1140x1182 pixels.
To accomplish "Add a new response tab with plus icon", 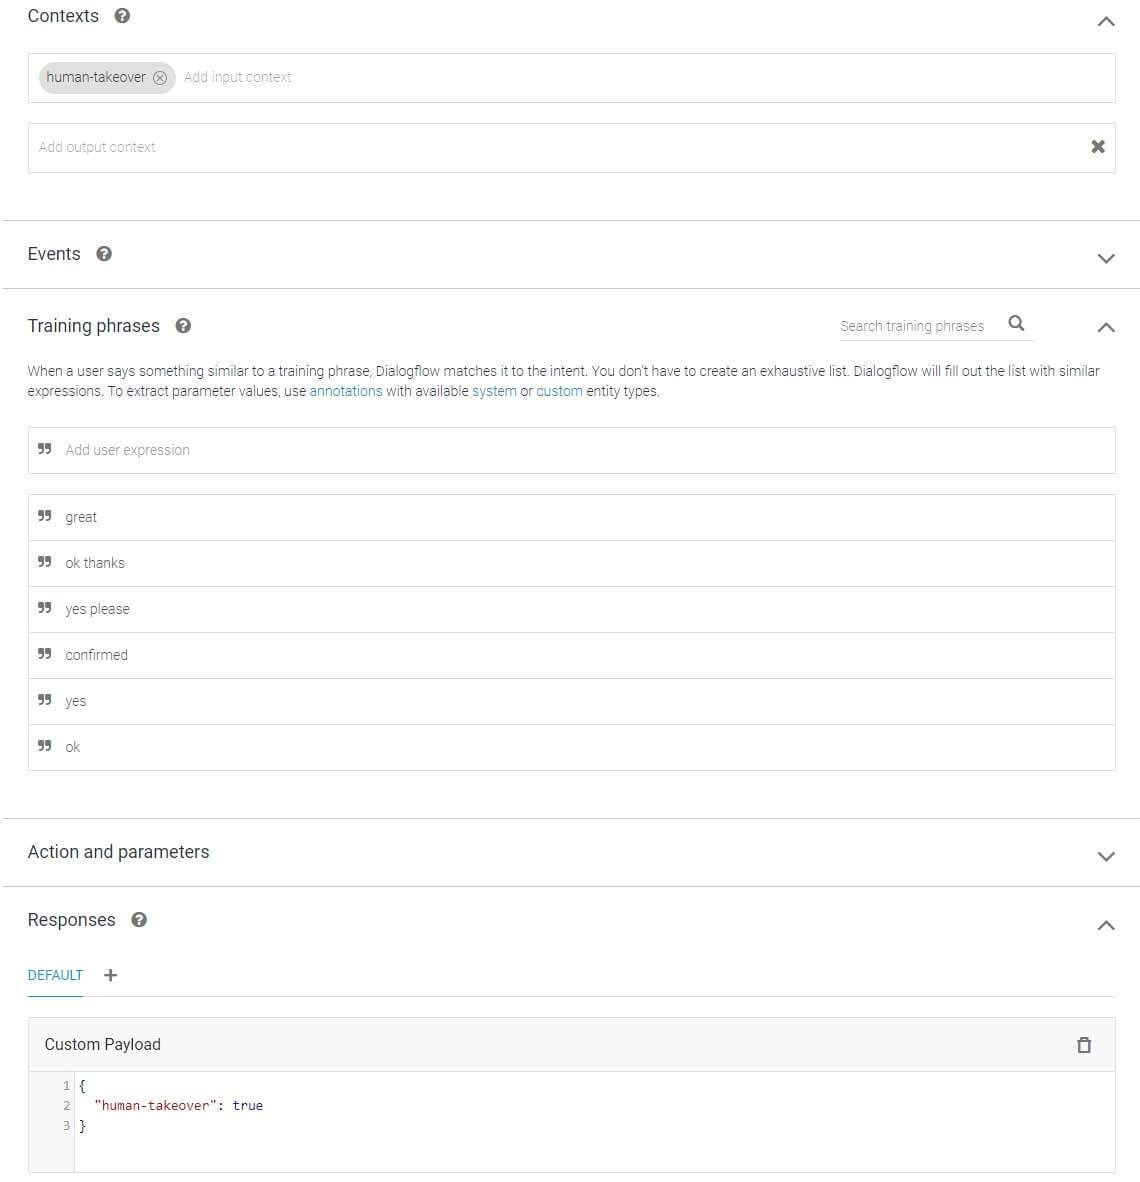I will [111, 975].
